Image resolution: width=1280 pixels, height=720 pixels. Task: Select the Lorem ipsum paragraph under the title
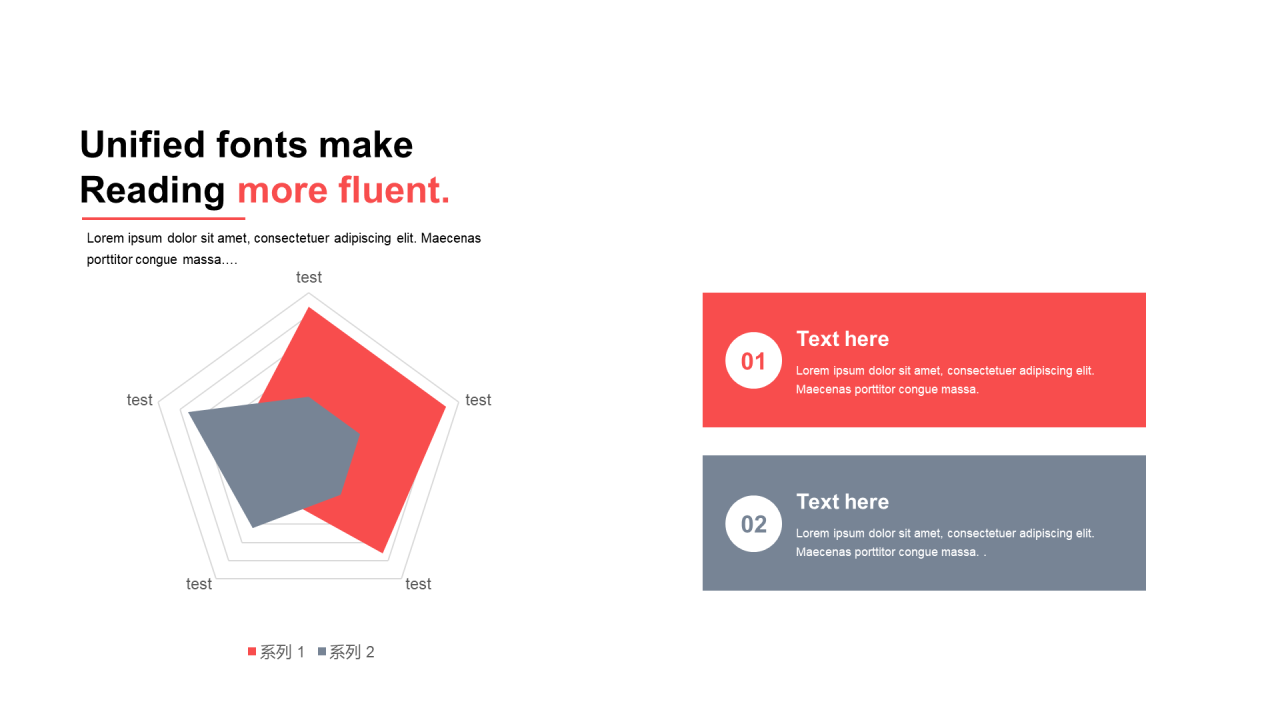283,249
